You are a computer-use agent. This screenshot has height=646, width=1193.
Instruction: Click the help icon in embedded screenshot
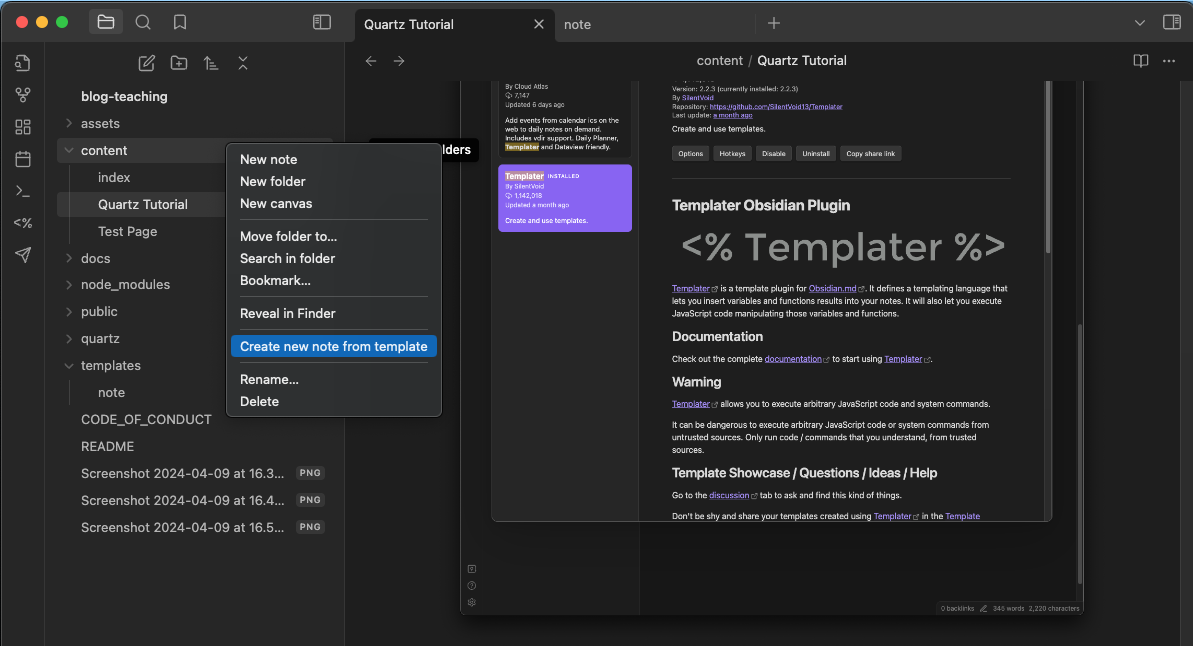click(472, 585)
